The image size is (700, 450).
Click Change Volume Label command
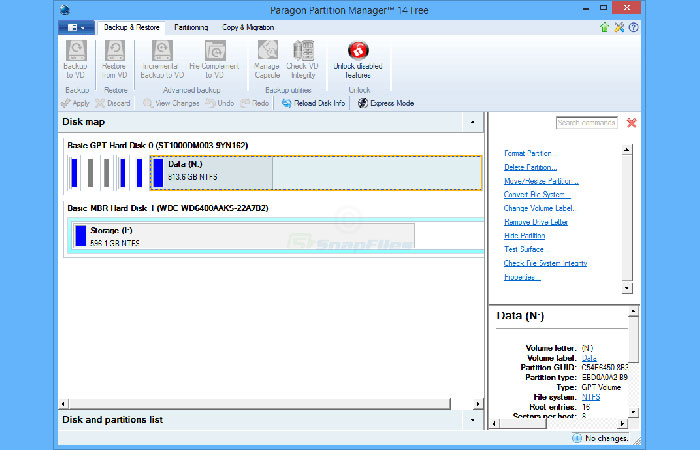click(539, 208)
